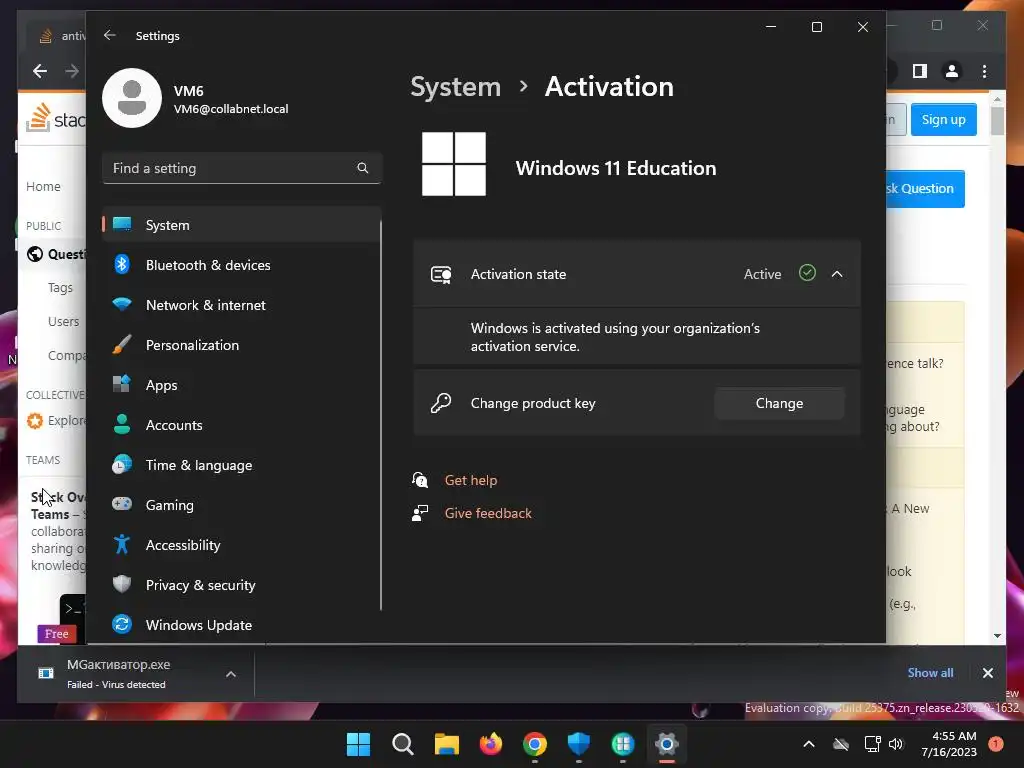1024x768 pixels.
Task: Click Tags in Stack Overflow sidebar
Action: [60, 288]
